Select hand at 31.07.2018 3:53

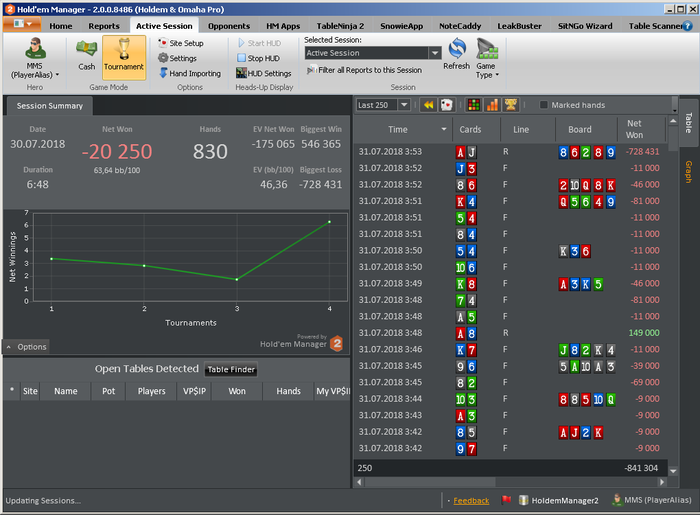[510, 152]
